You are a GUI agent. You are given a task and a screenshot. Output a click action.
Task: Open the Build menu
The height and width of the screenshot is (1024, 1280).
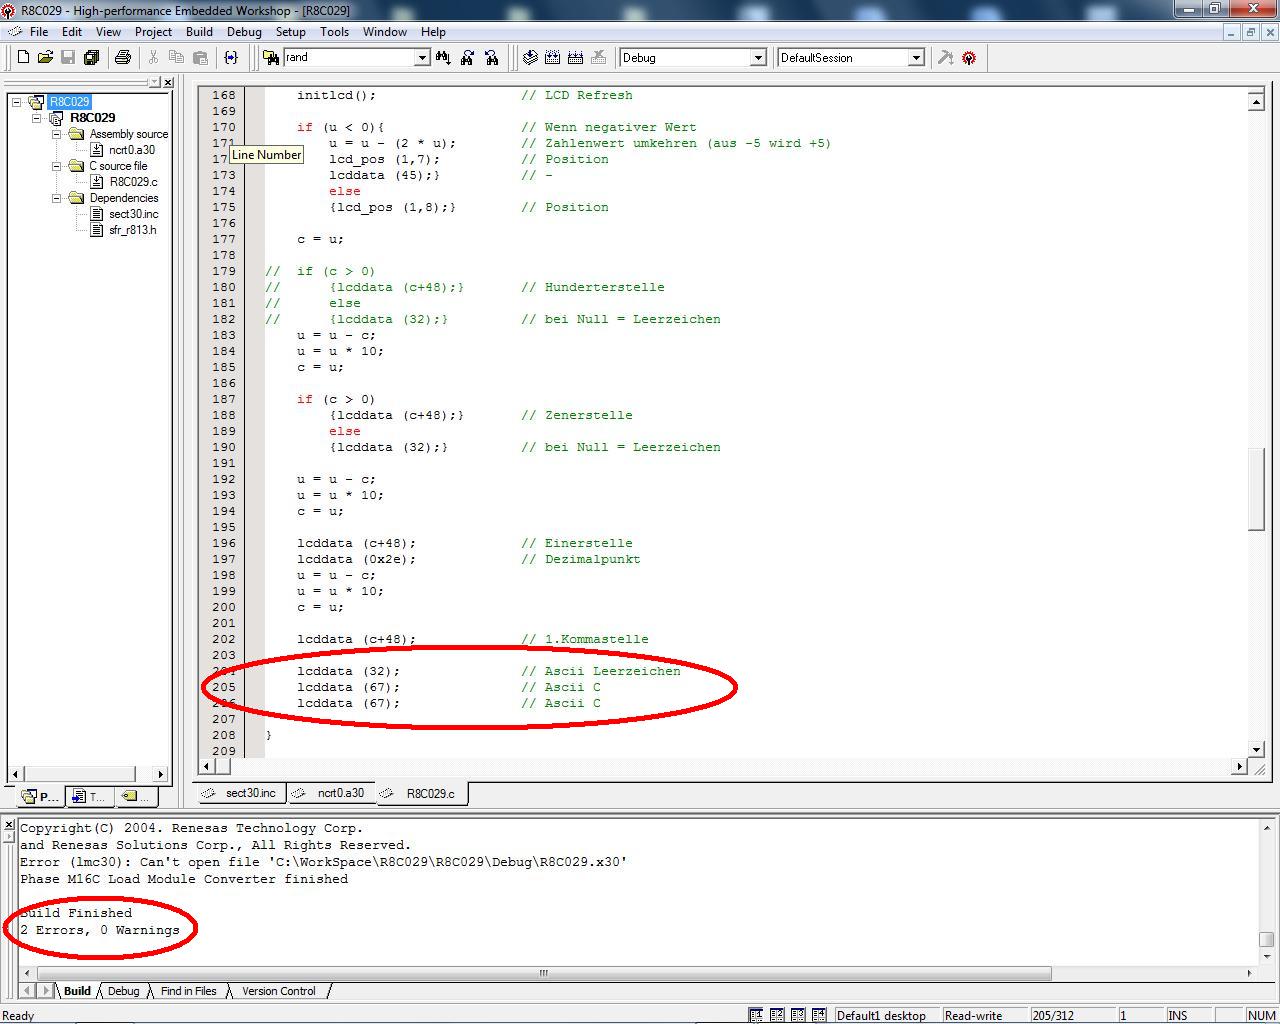(x=199, y=32)
